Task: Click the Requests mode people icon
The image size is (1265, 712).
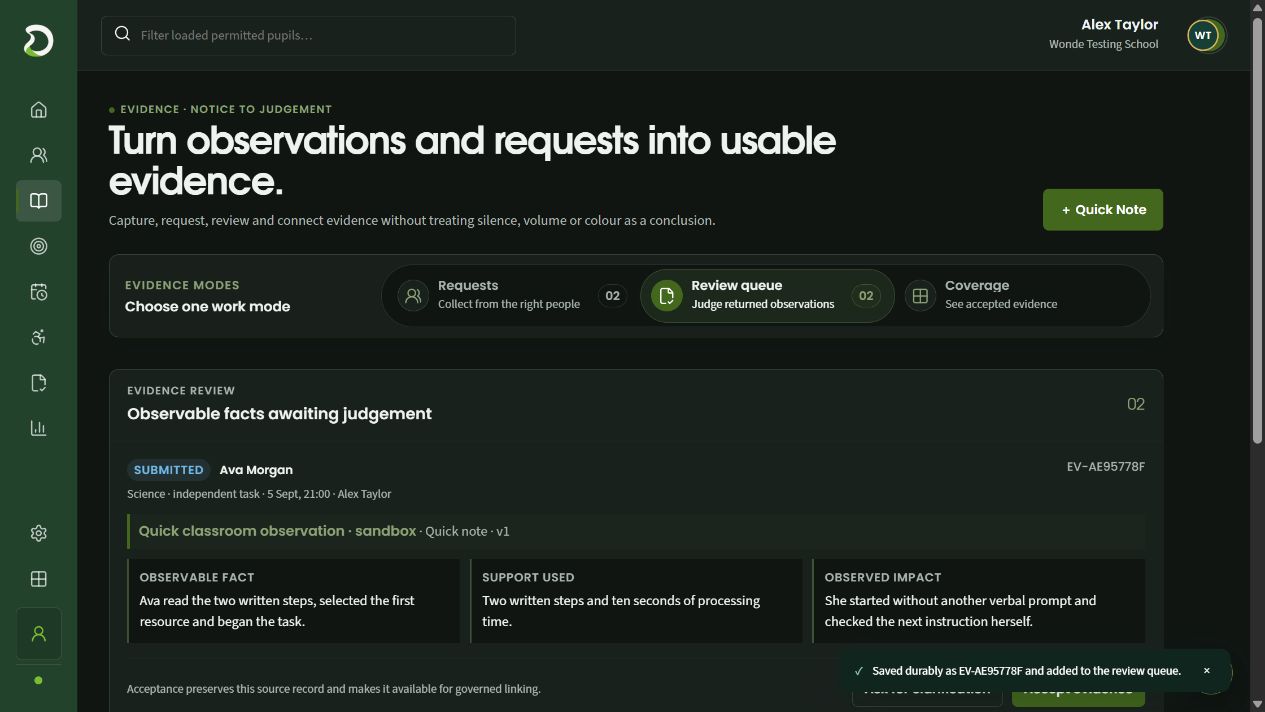Action: coord(413,295)
